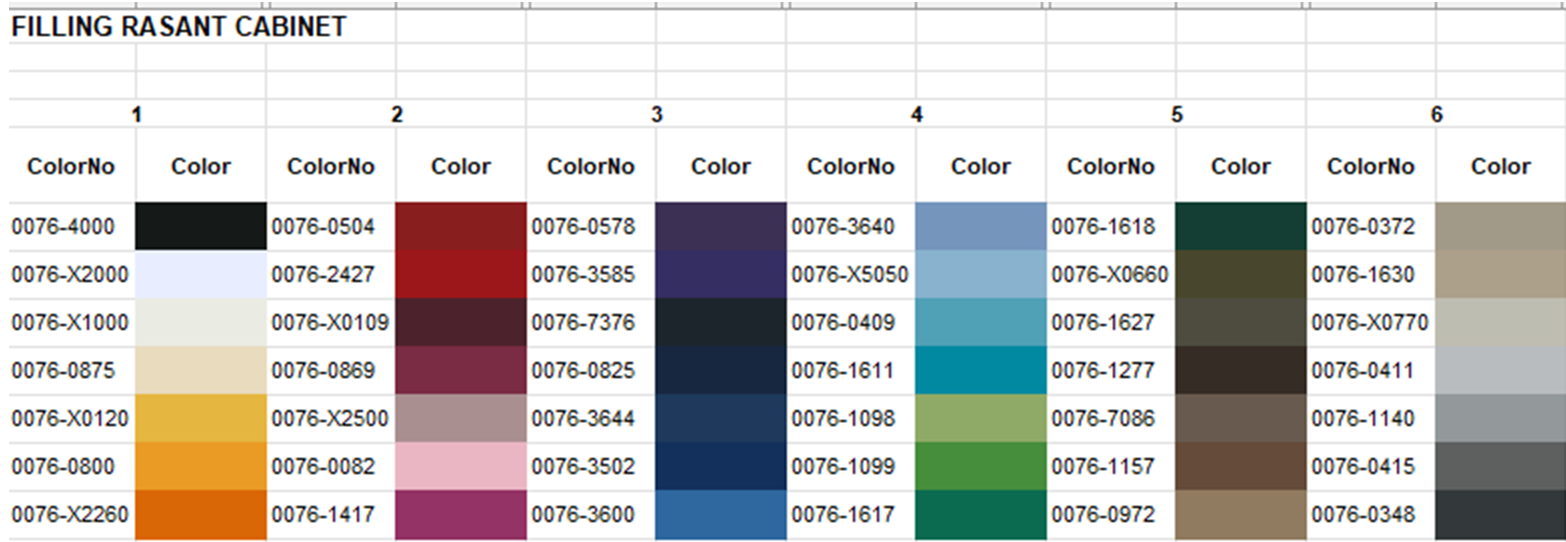This screenshot has height=542, width=1566.
Task: Click the teal swatch beside 0076-1611
Action: tap(980, 370)
